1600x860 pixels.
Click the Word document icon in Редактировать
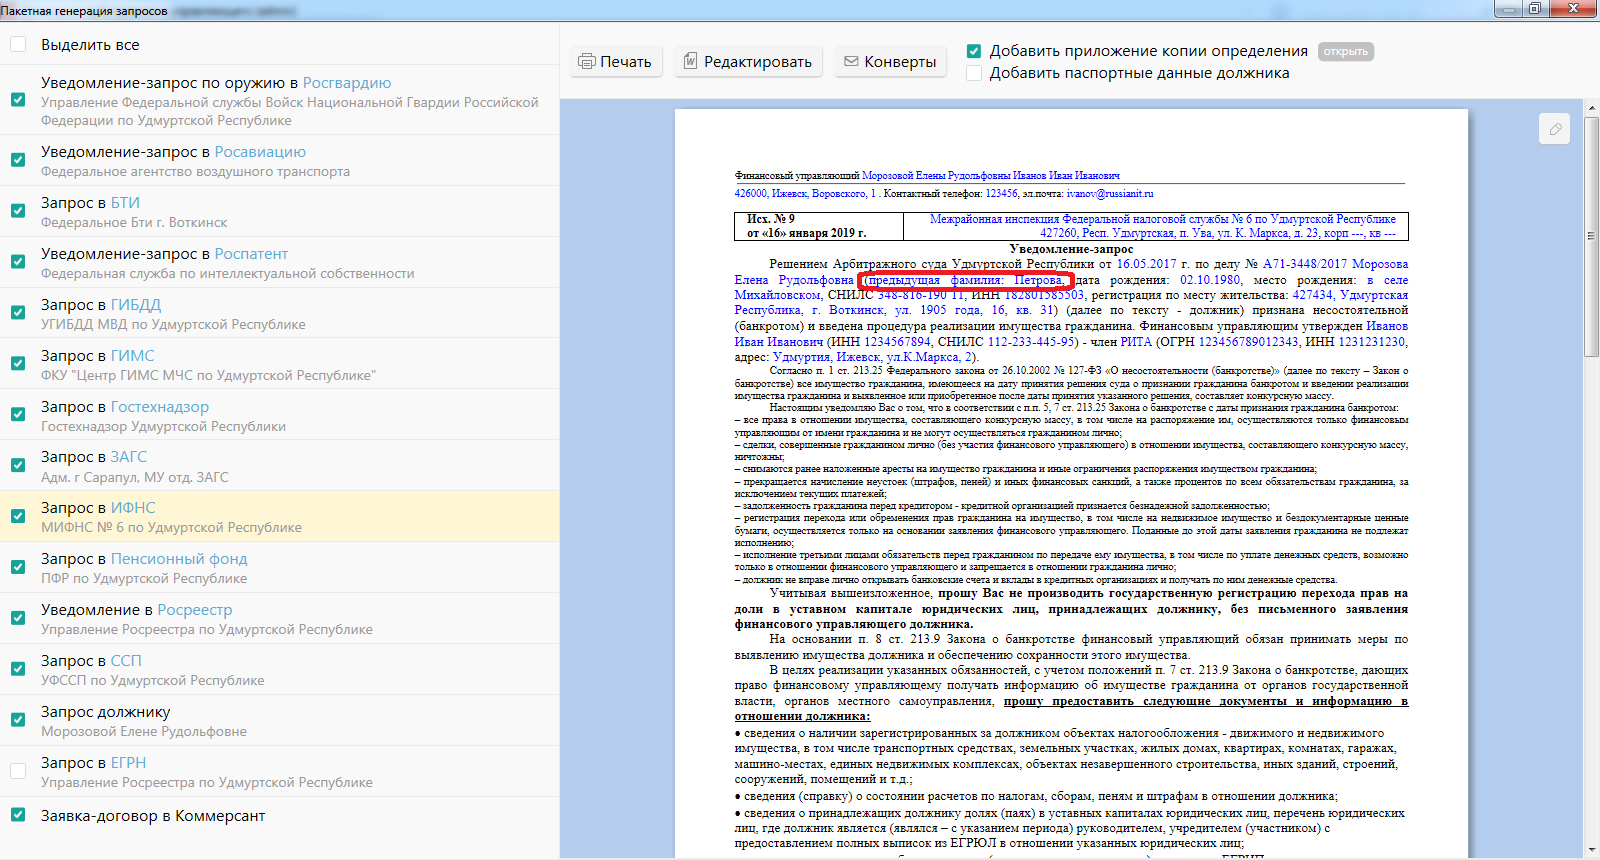click(690, 62)
